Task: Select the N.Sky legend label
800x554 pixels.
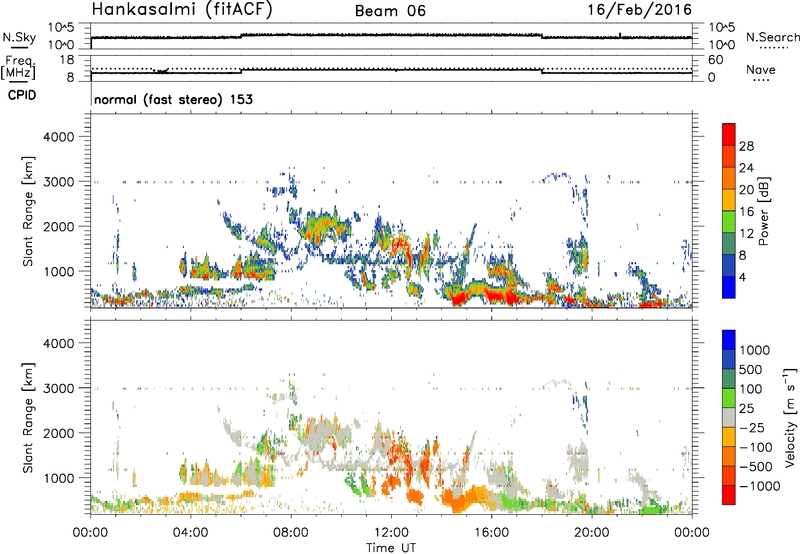Action: tap(19, 37)
